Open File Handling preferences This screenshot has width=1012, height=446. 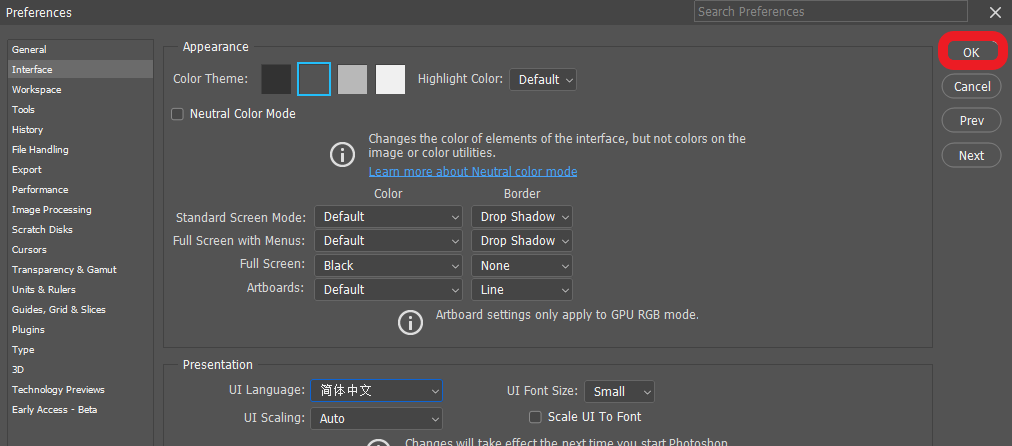[x=81, y=150]
